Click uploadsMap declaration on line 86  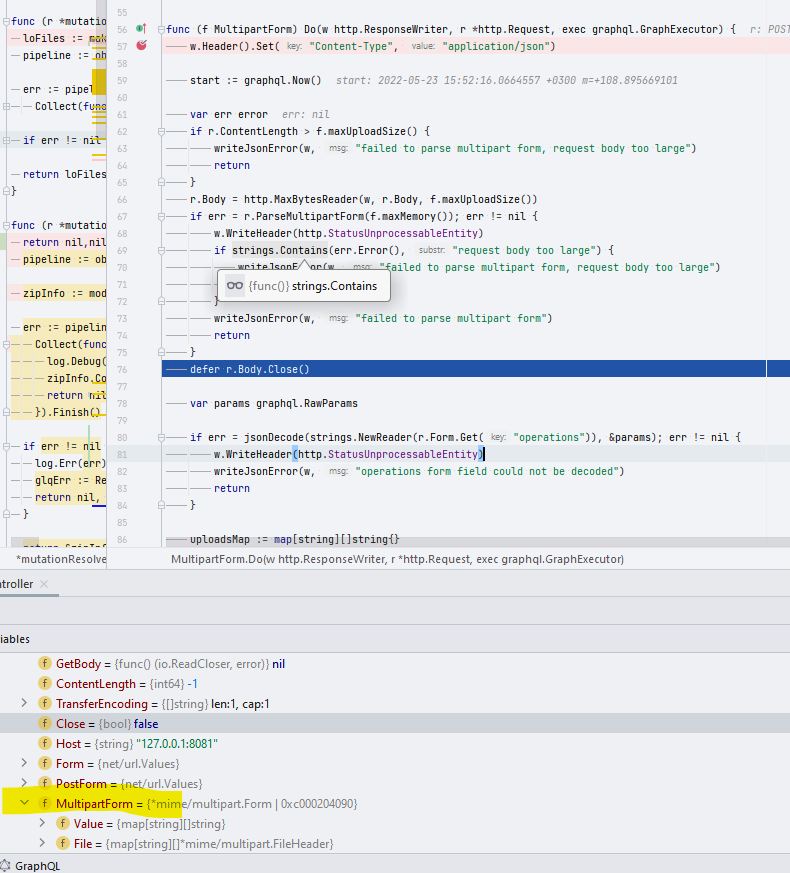pos(295,540)
